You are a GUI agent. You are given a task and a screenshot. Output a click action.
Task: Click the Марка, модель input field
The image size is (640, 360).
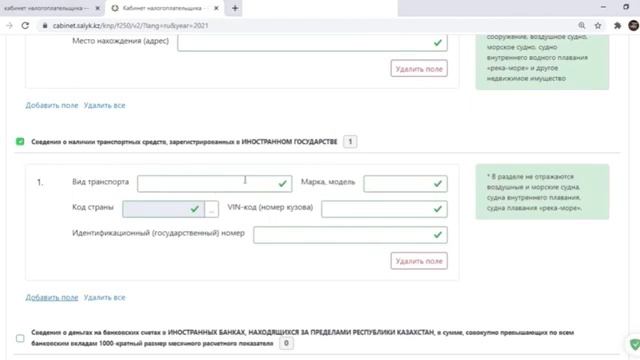(x=405, y=184)
